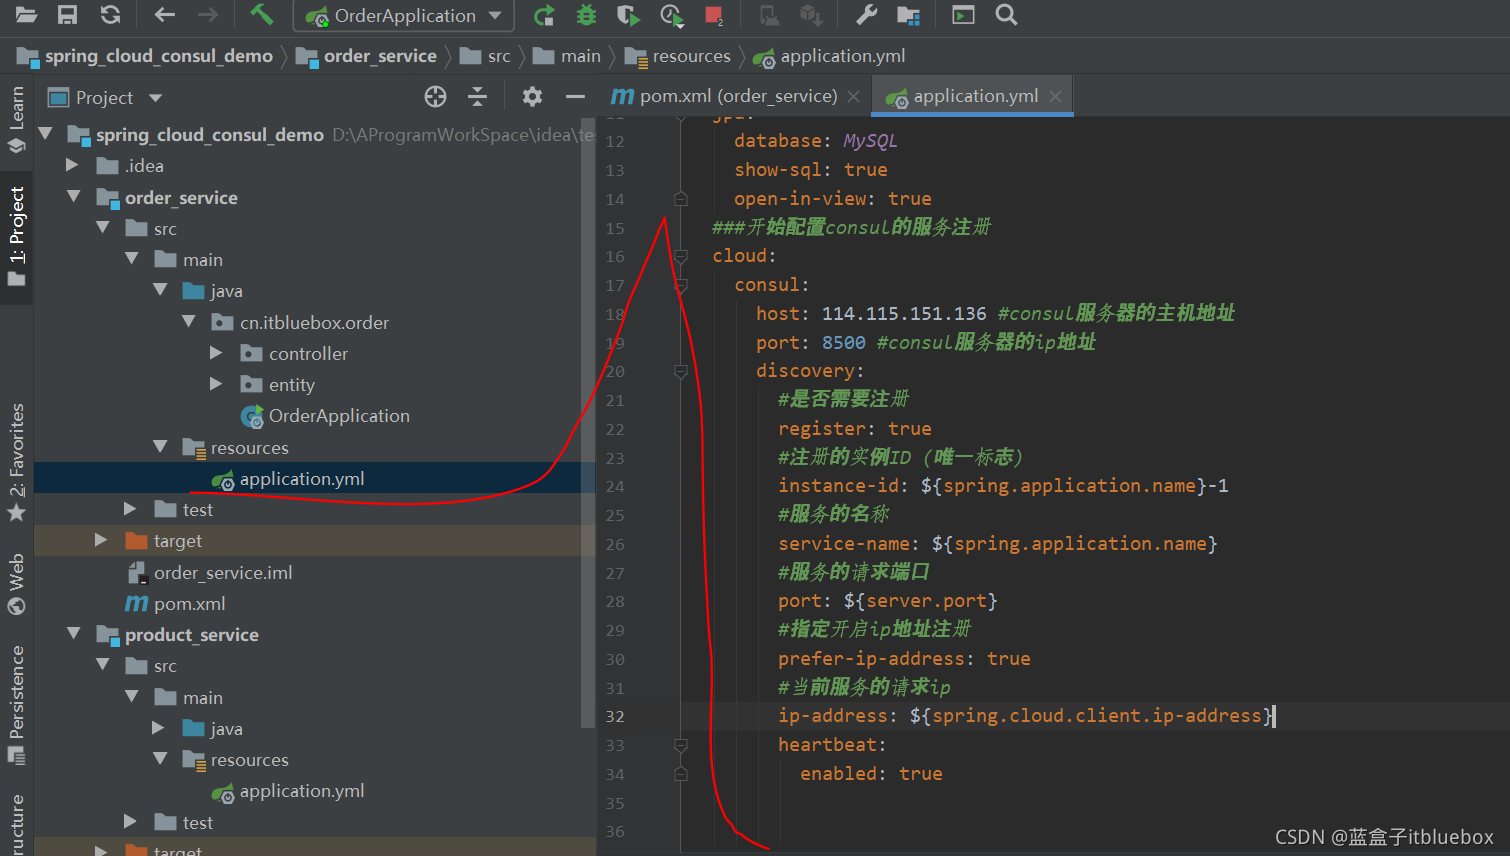Viewport: 1510px width, 856px height.
Task: Click the run anything terminal icon
Action: (963, 15)
